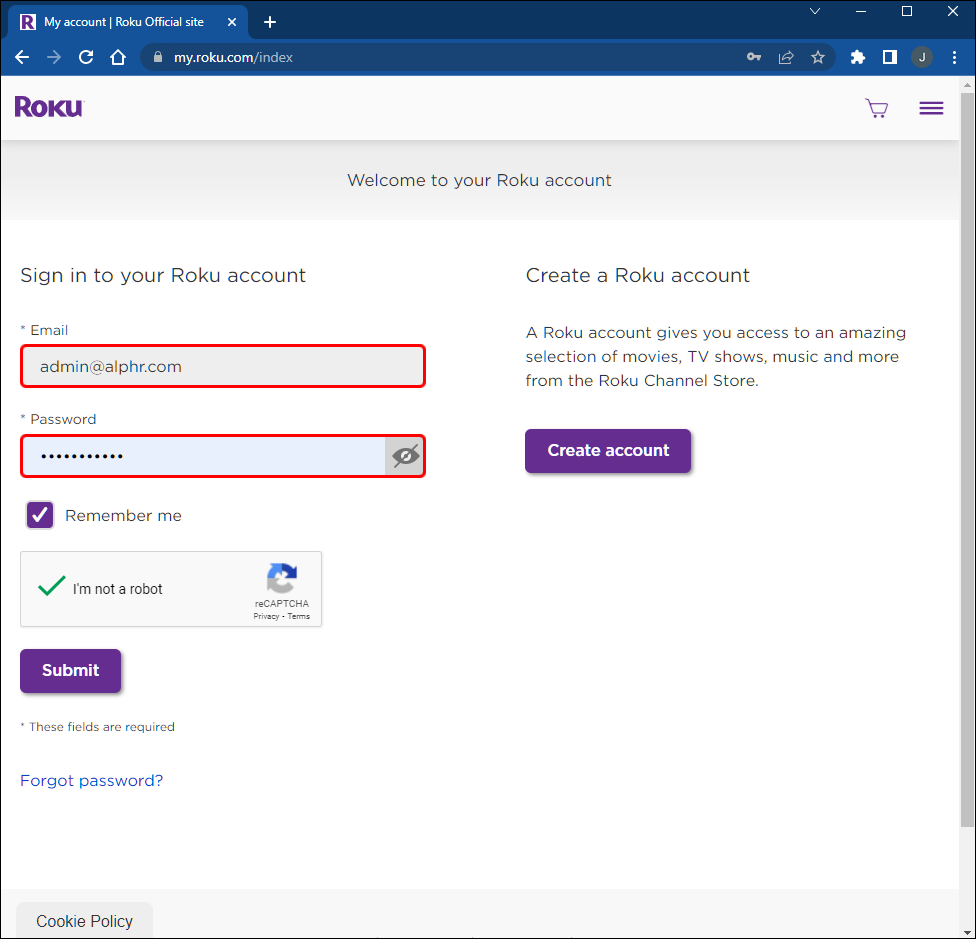The width and height of the screenshot is (976, 939).
Task: Open Chrome profile J avatar
Action: (x=922, y=57)
